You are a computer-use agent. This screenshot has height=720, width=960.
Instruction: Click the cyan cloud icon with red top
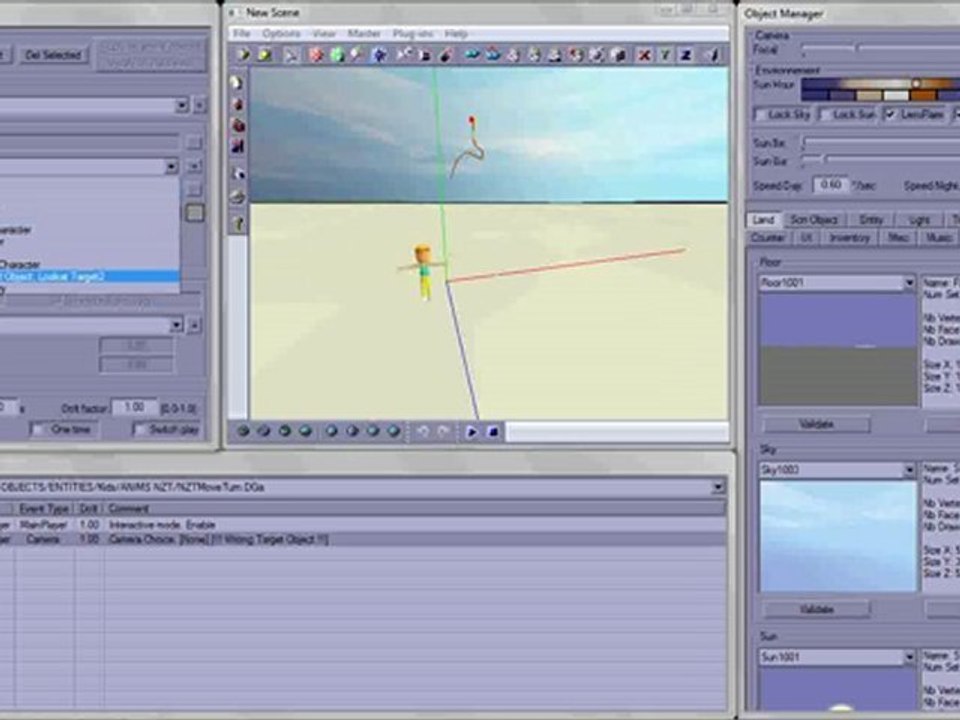(493, 55)
